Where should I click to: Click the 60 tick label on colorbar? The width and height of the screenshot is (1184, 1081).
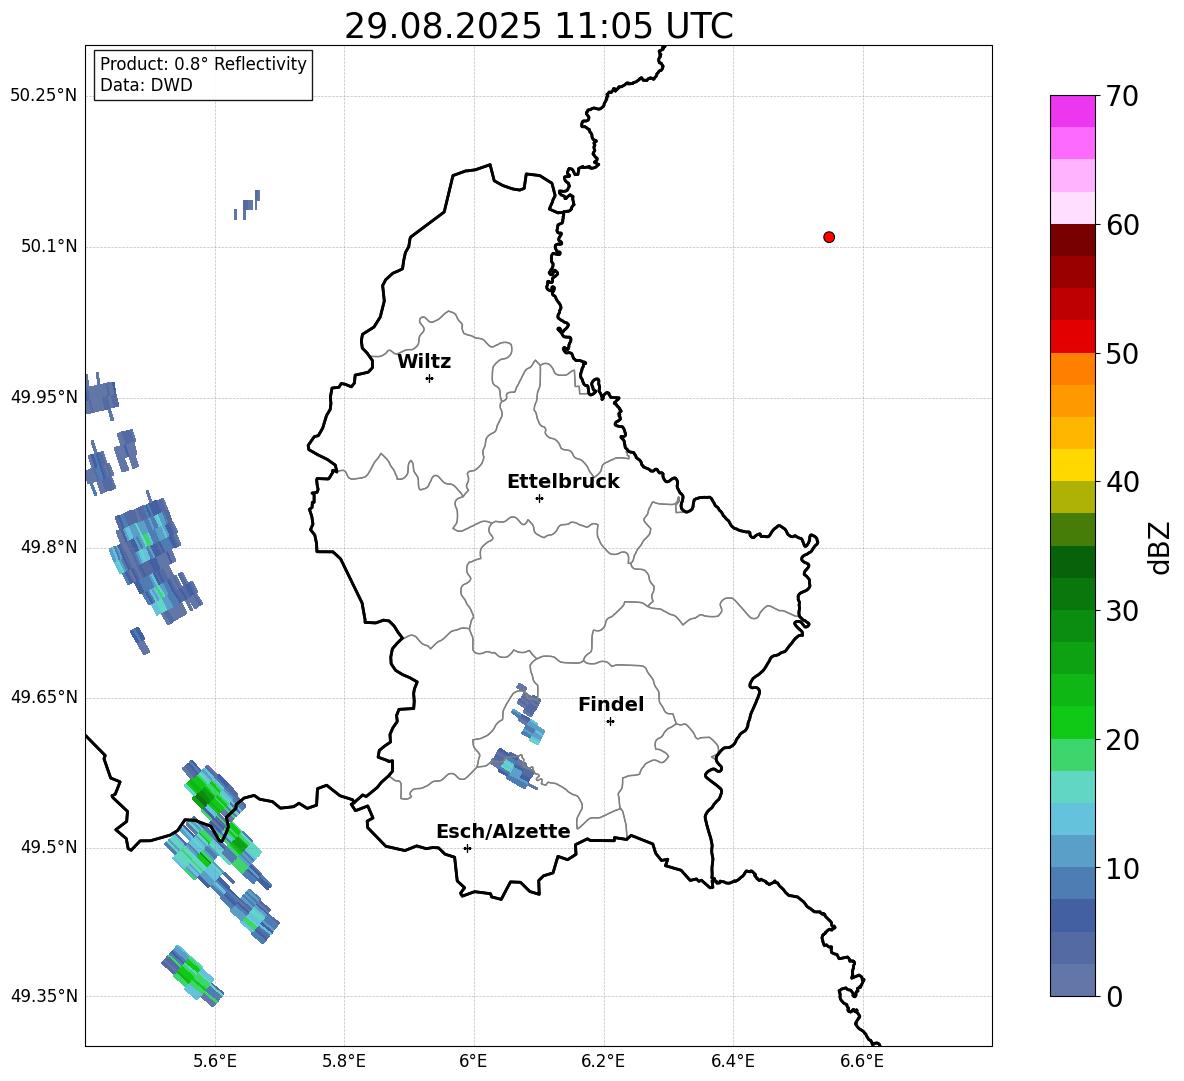point(1122,225)
